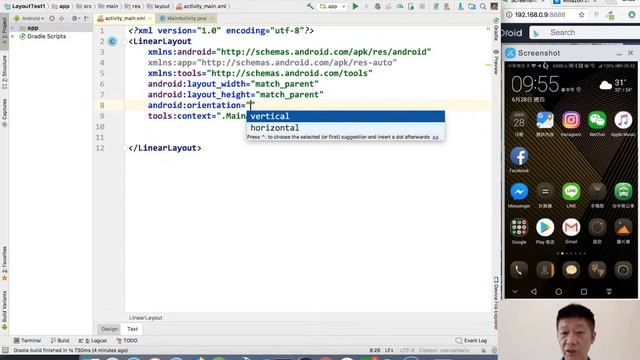Minimize the Screenshot panel
The image size is (640, 360).
619,53
